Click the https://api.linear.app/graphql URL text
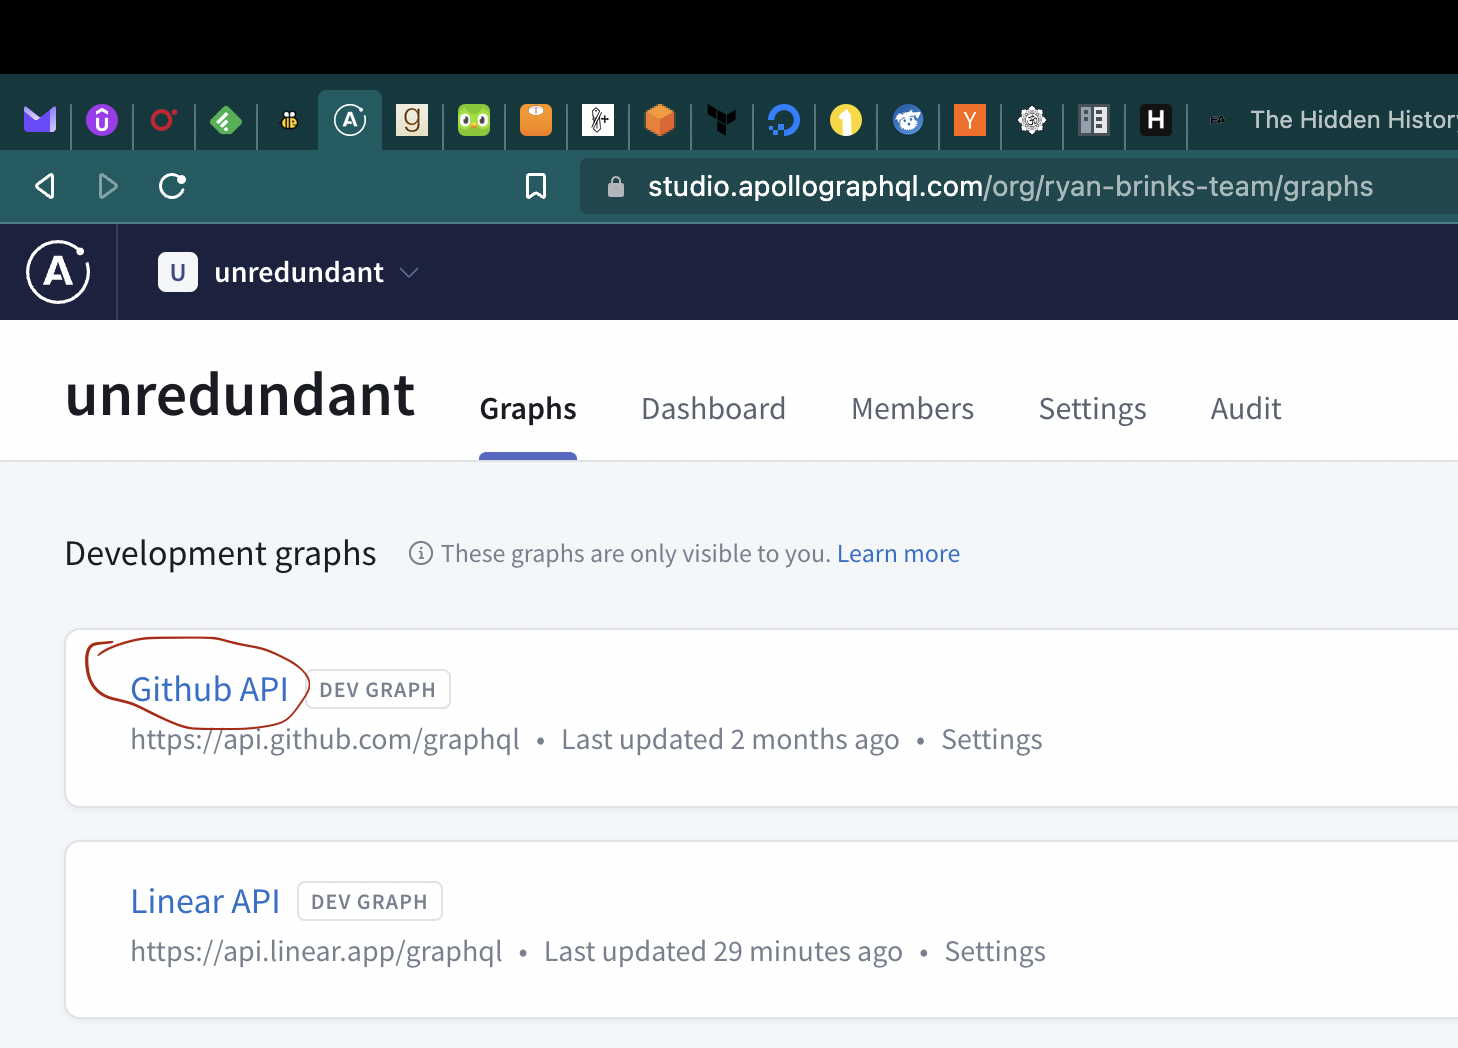The image size is (1458, 1048). click(x=316, y=952)
